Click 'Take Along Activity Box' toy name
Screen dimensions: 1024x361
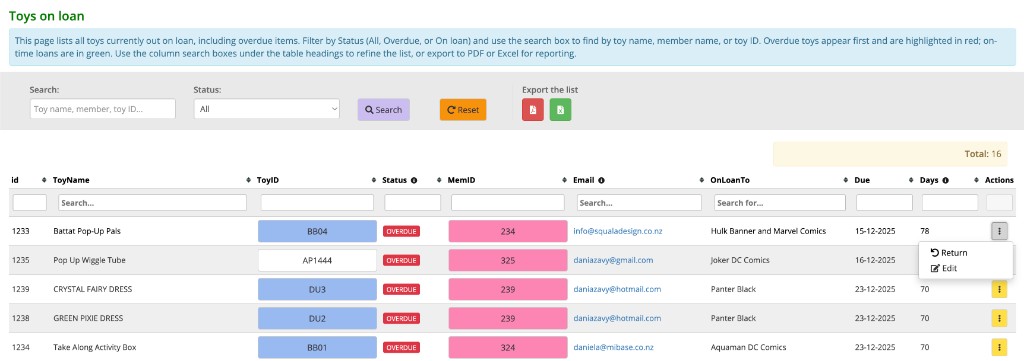[95, 347]
